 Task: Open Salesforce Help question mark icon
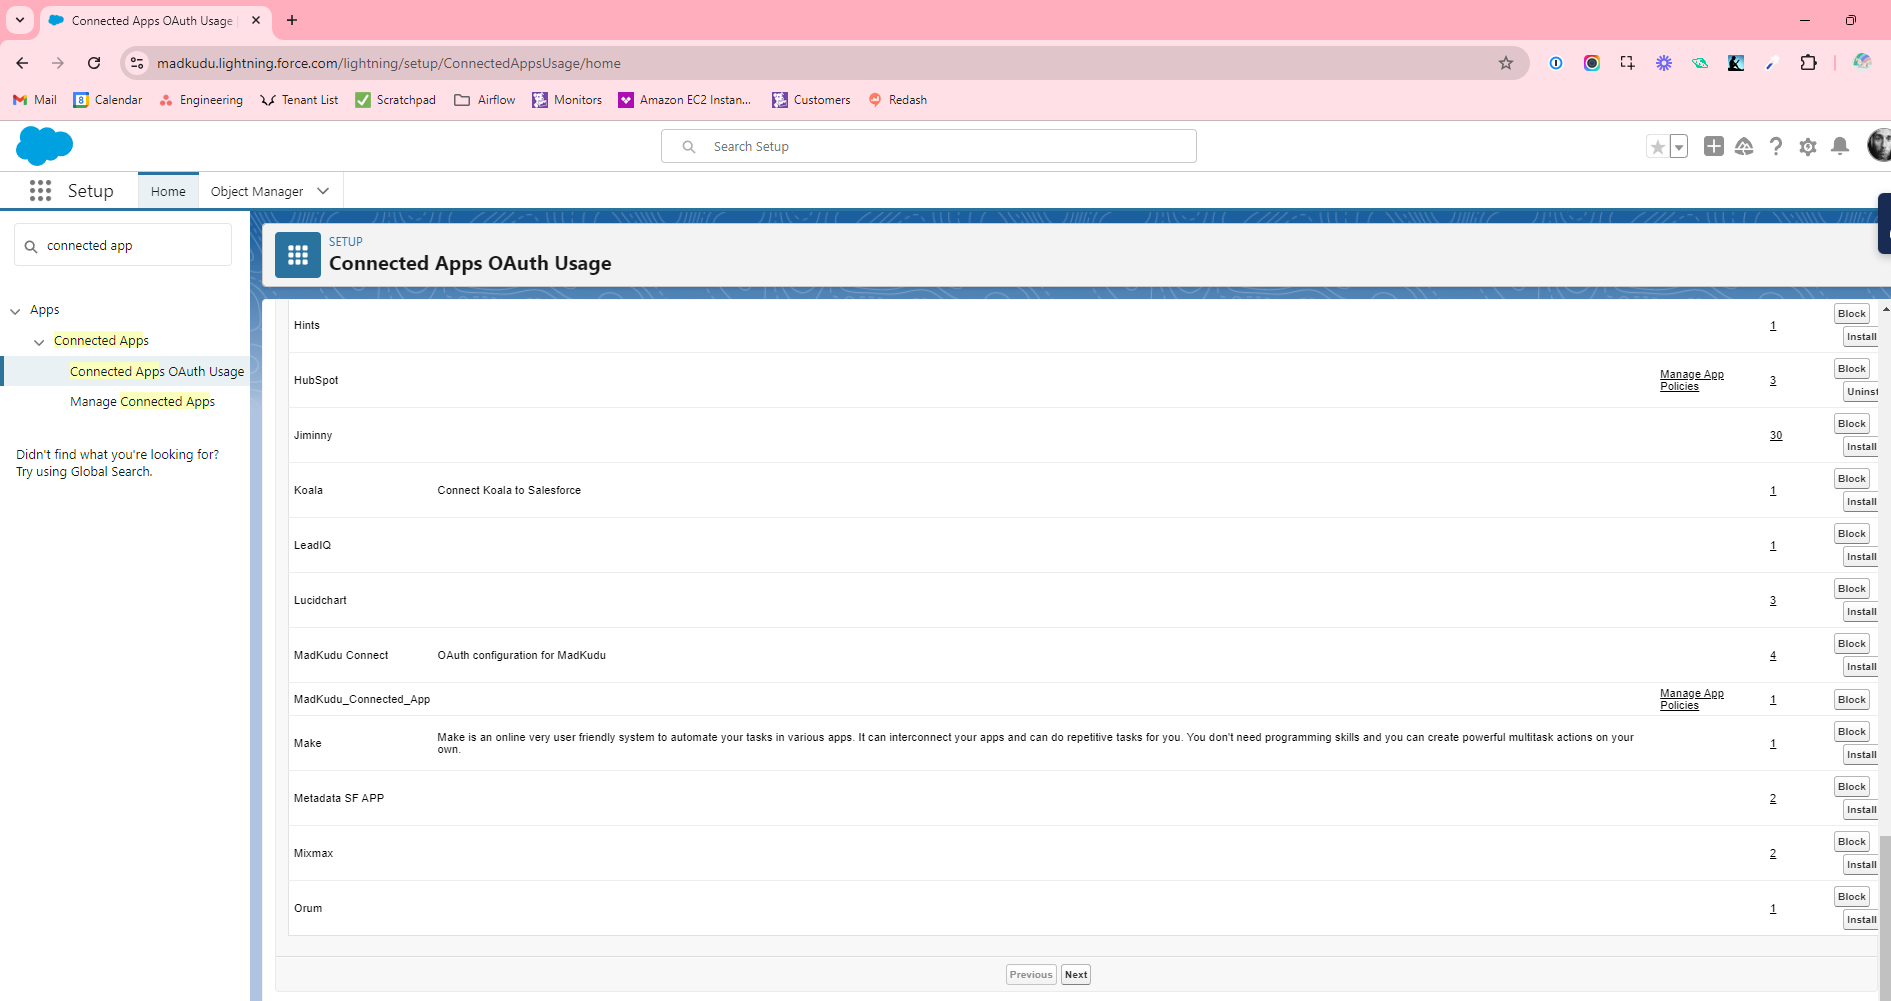pos(1776,146)
